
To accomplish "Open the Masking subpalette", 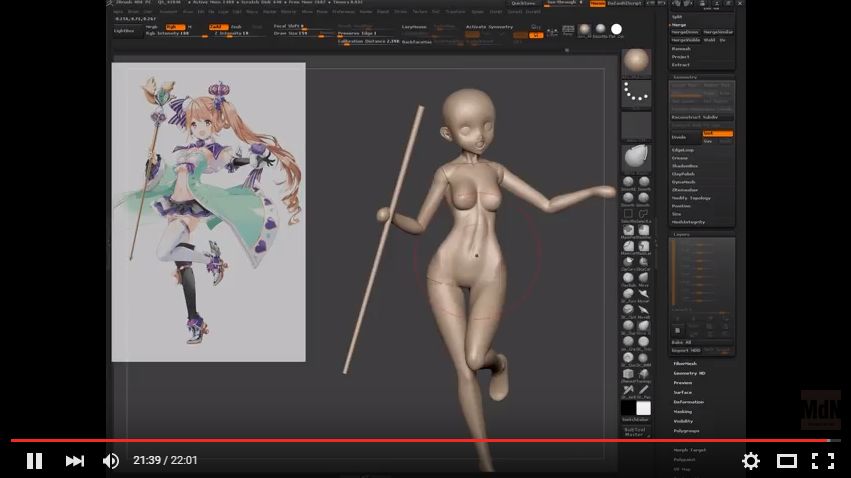I will (683, 411).
